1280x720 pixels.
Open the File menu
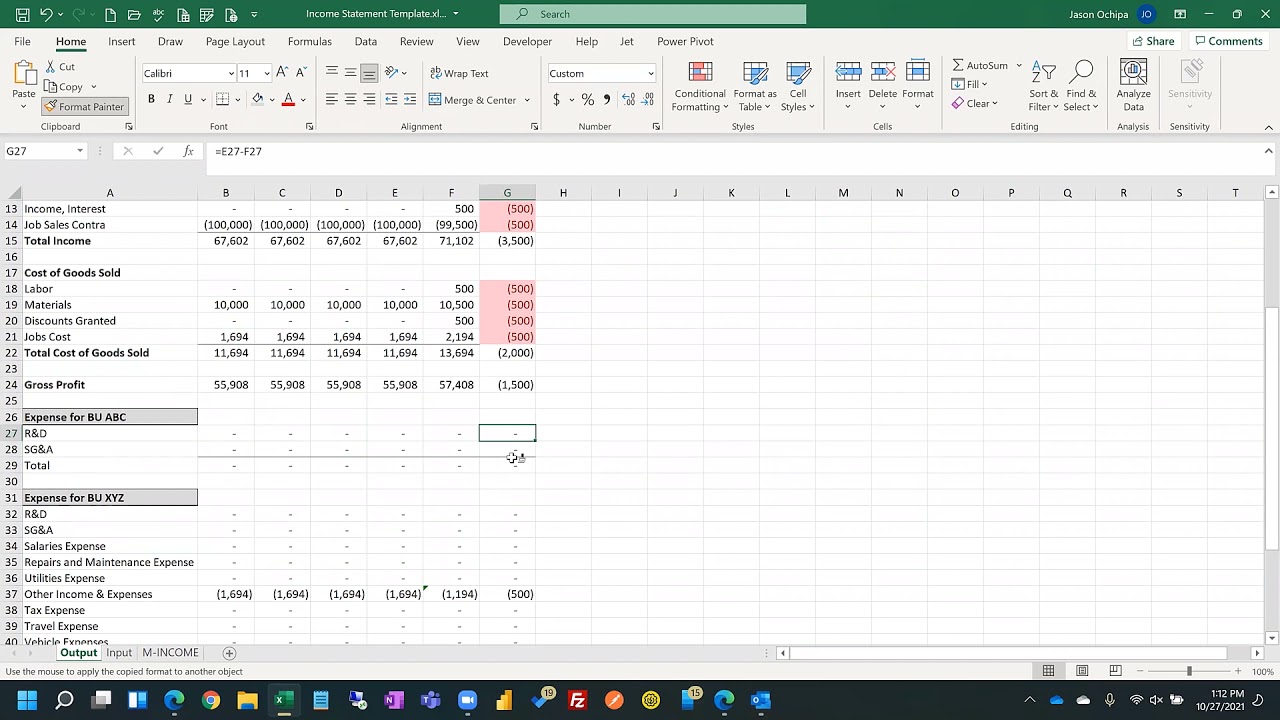tap(22, 41)
